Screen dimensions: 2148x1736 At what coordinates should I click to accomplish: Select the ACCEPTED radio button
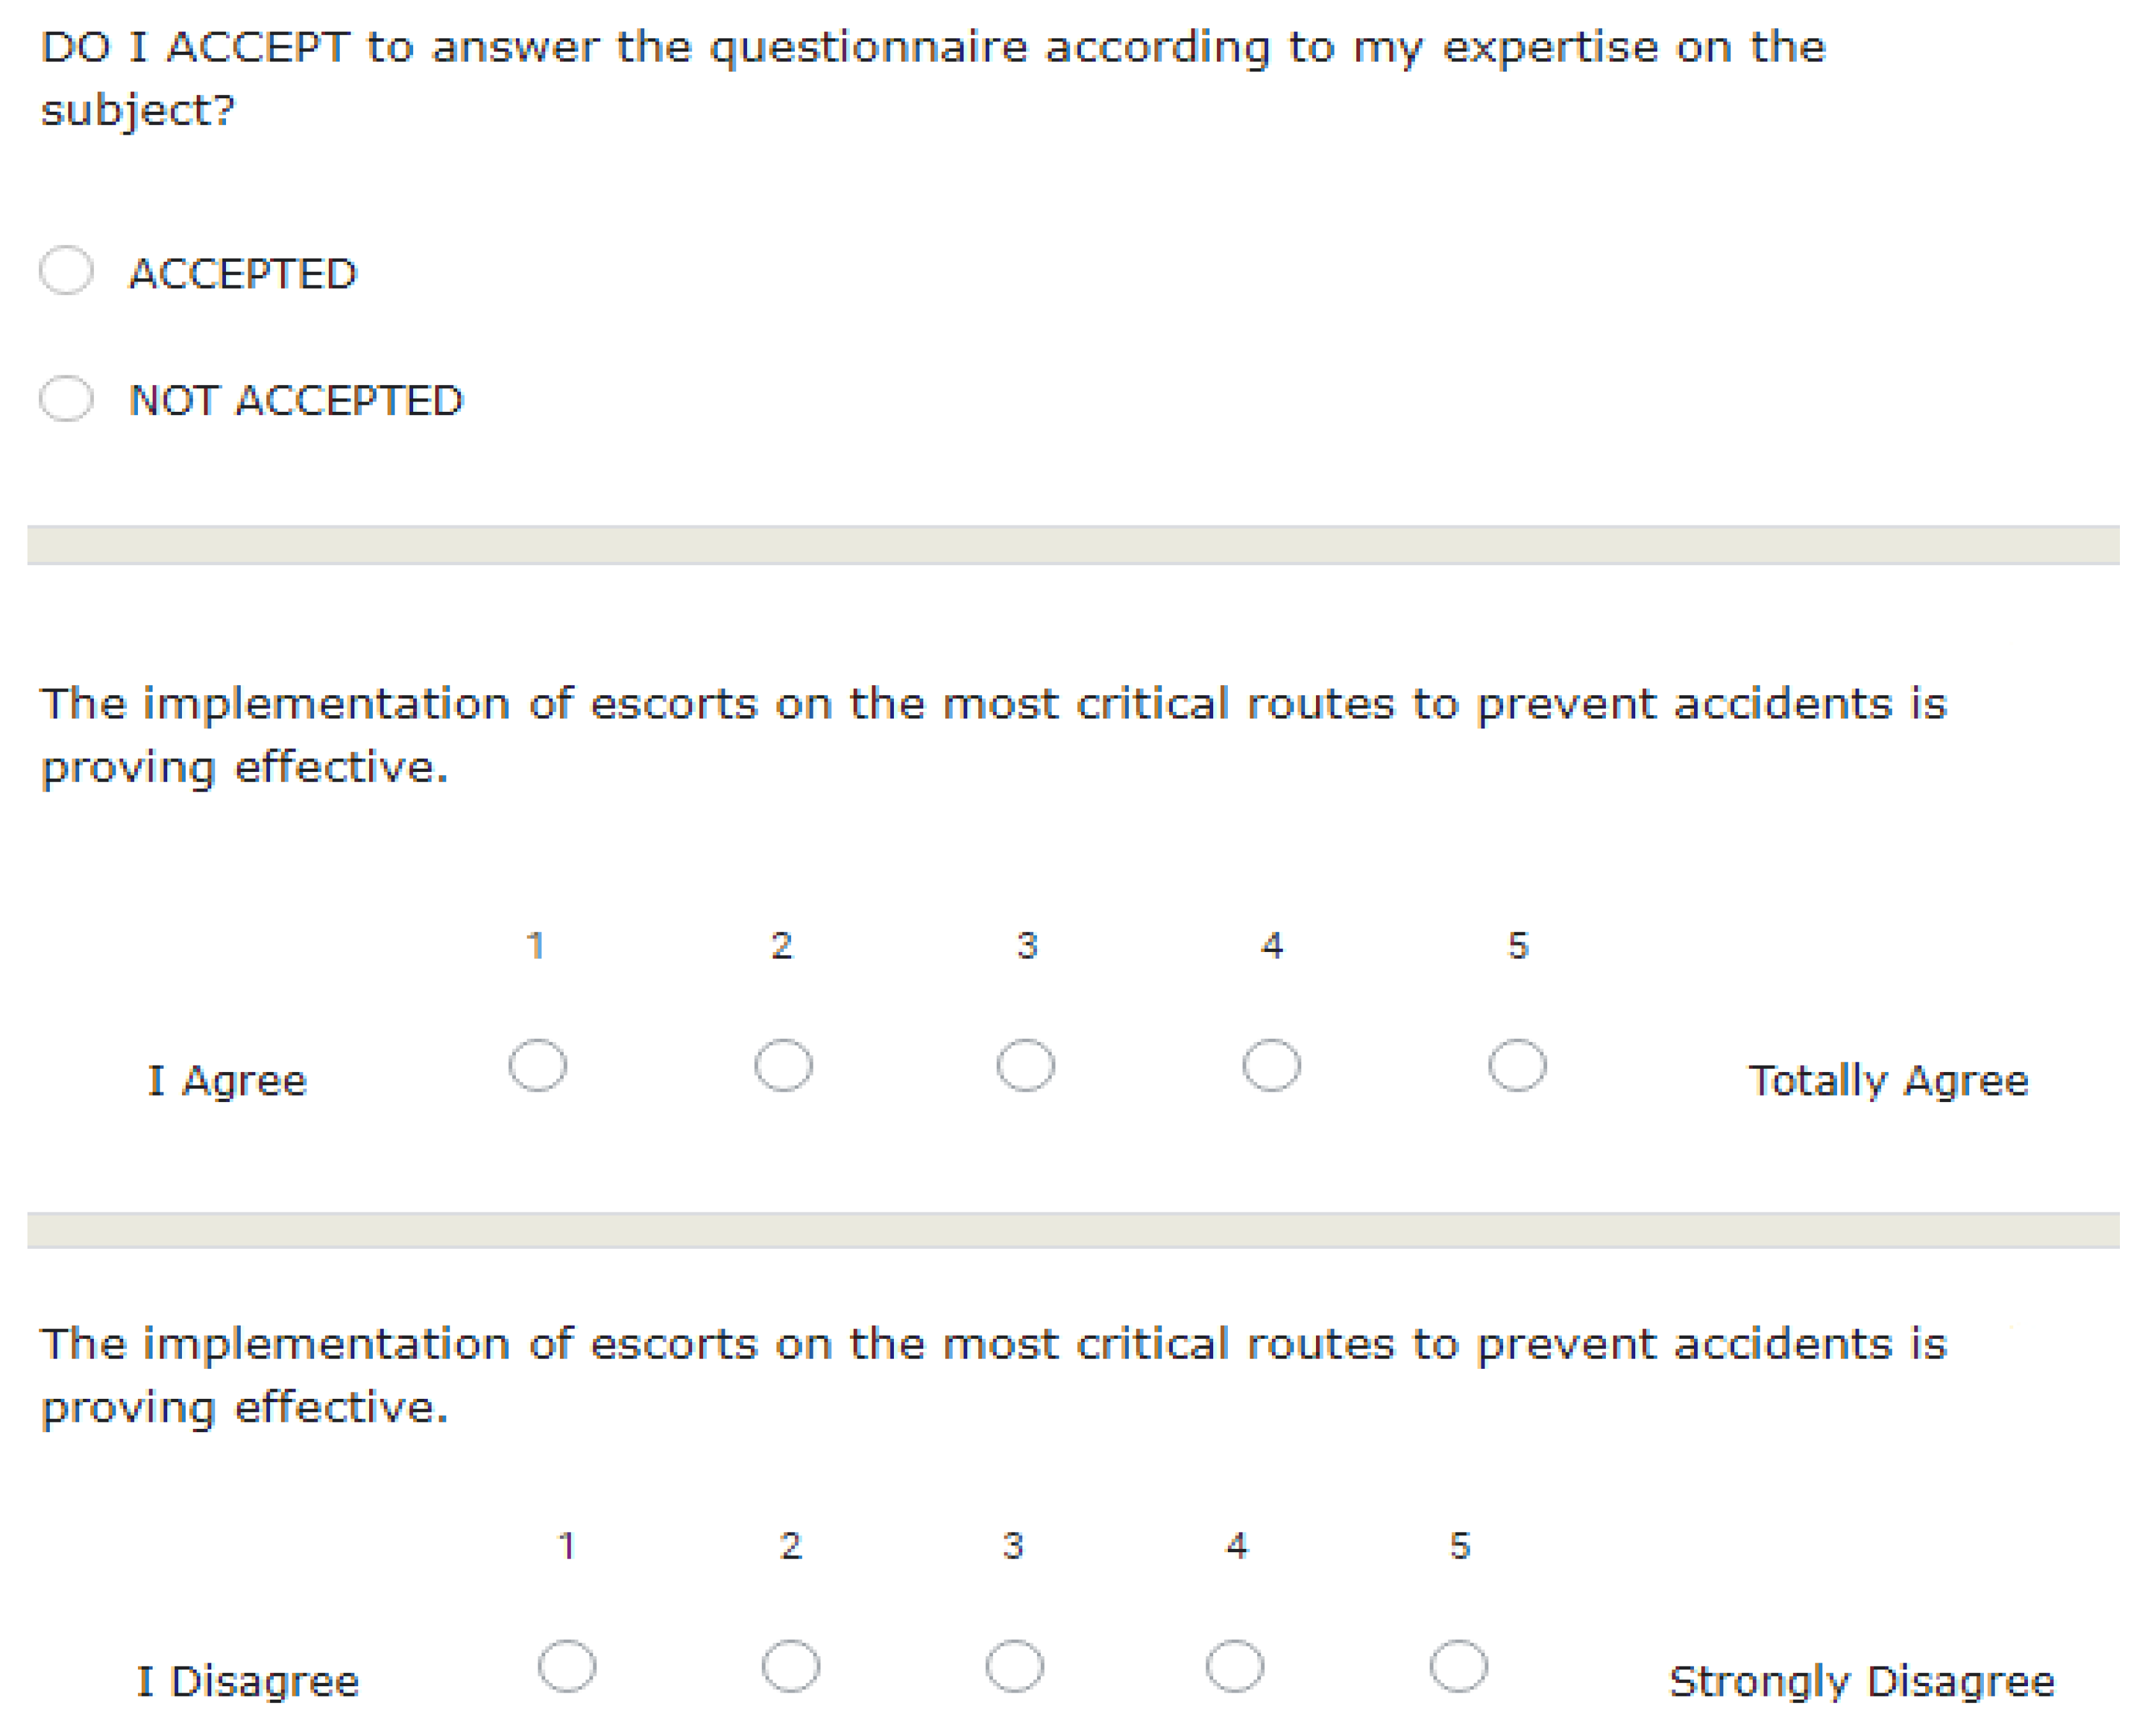coord(67,270)
